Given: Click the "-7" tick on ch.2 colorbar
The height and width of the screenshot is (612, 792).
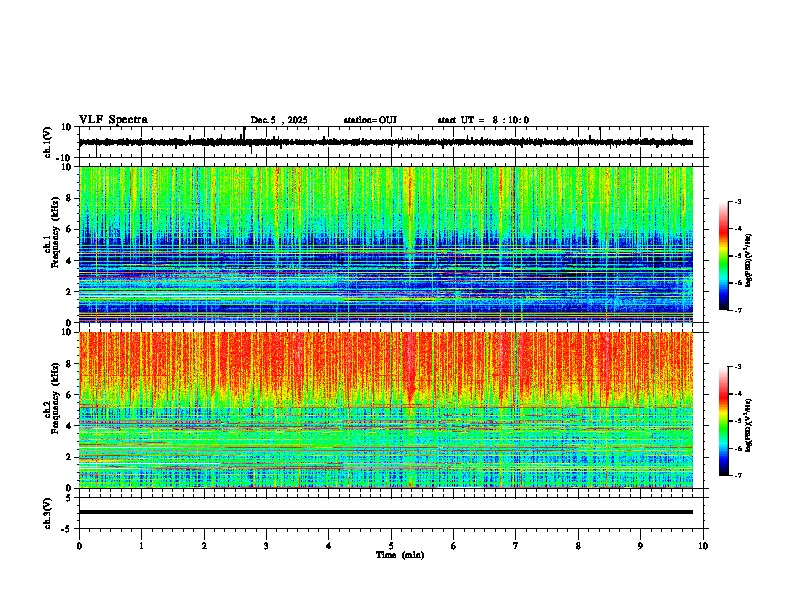Looking at the screenshot, I should [738, 475].
